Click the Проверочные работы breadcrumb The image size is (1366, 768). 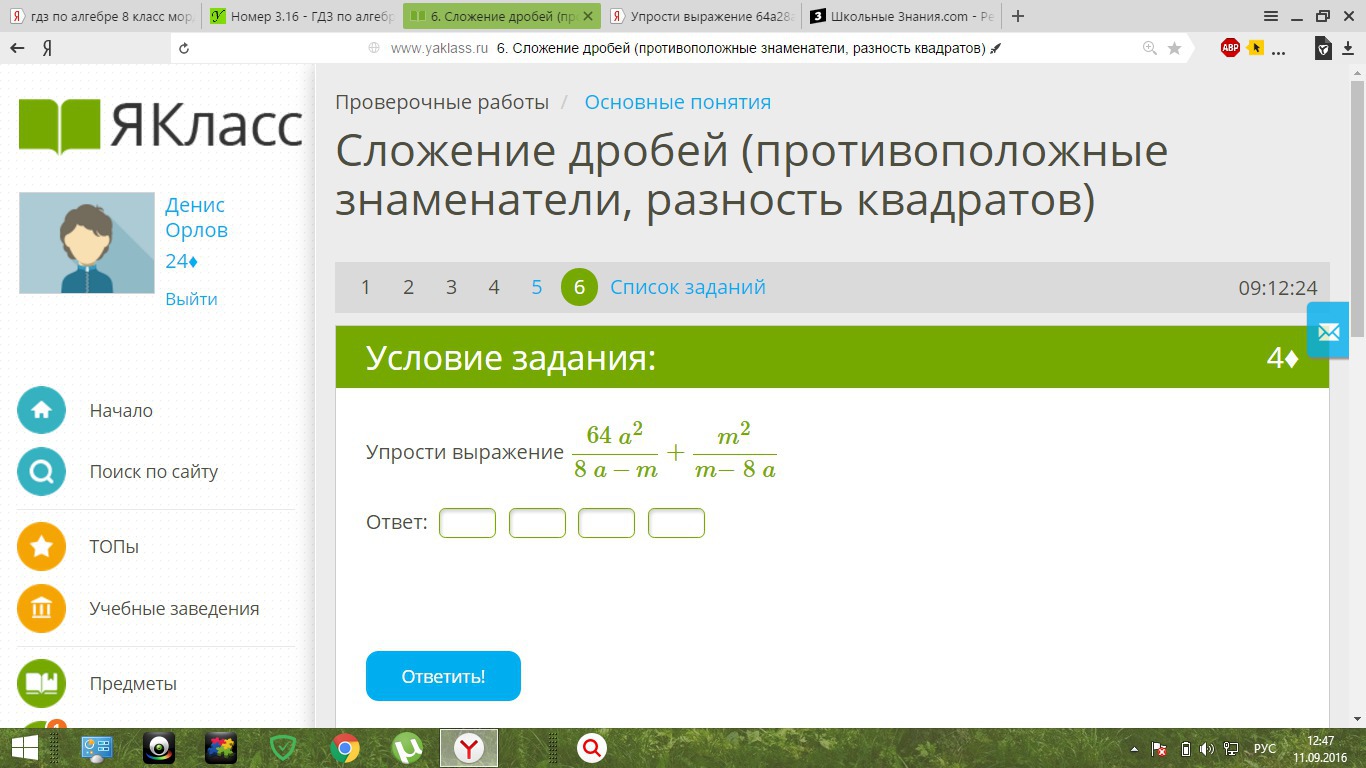pyautogui.click(x=442, y=102)
